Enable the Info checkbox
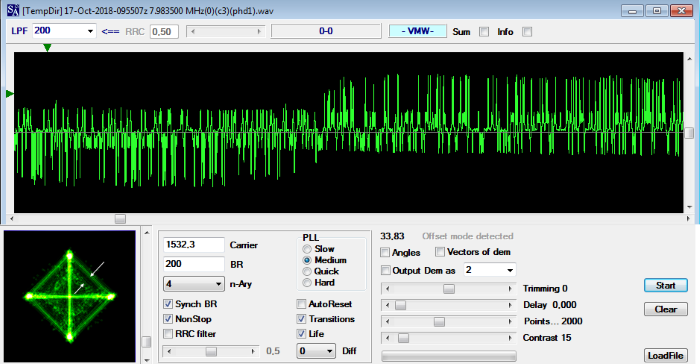Screen dimensions: 700x364 coord(527,32)
